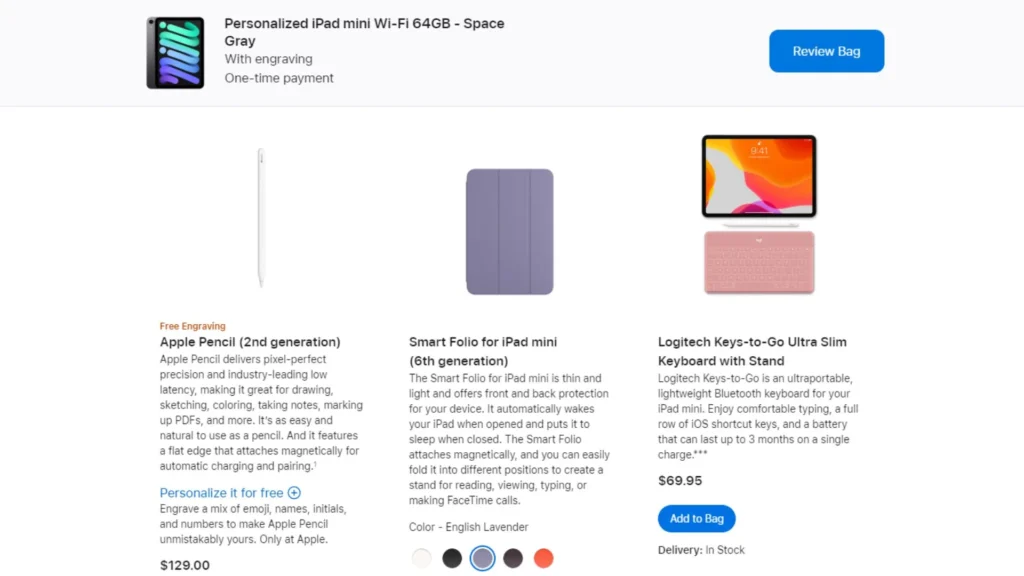Select the English Lavender color swatch
Screen dimensions: 1024x576
(482, 558)
